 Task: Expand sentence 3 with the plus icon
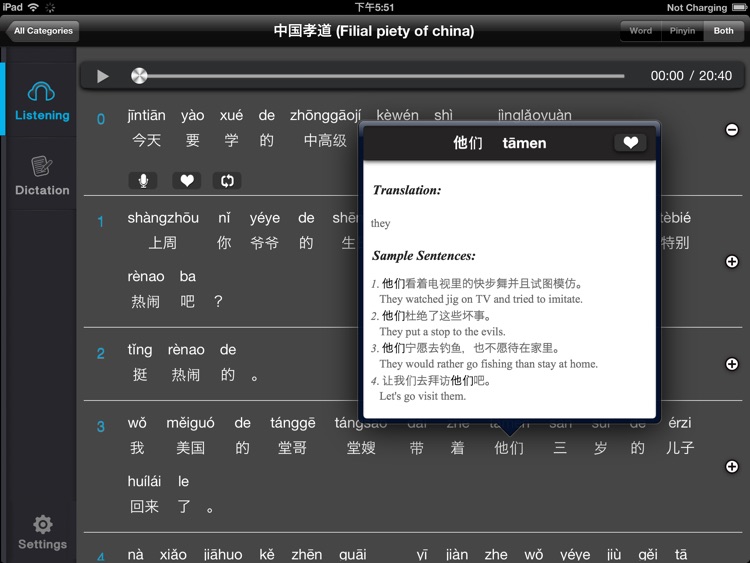coord(732,466)
